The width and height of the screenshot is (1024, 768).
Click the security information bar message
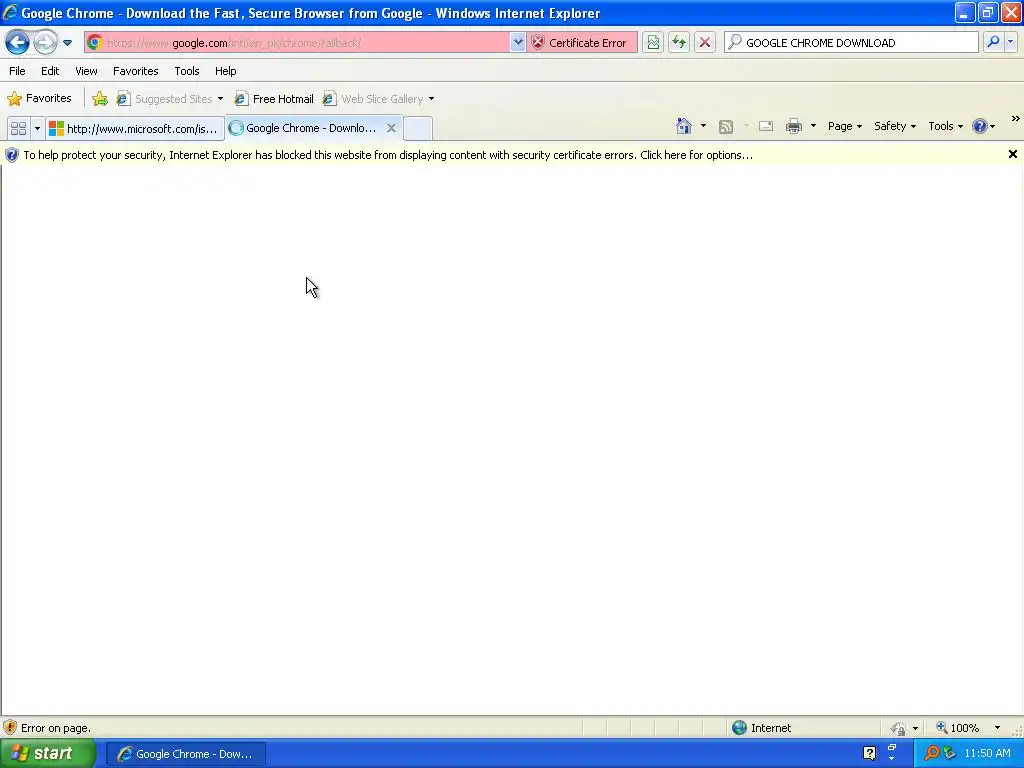coord(388,155)
